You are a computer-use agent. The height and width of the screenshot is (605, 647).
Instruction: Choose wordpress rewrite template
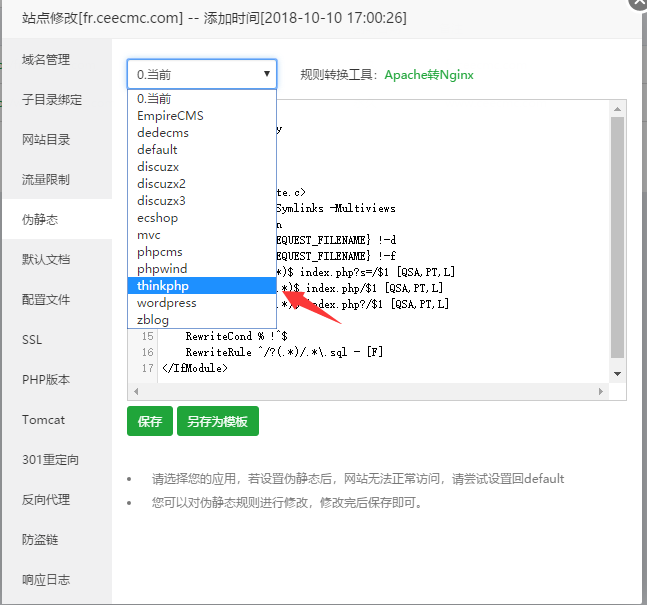(x=167, y=303)
